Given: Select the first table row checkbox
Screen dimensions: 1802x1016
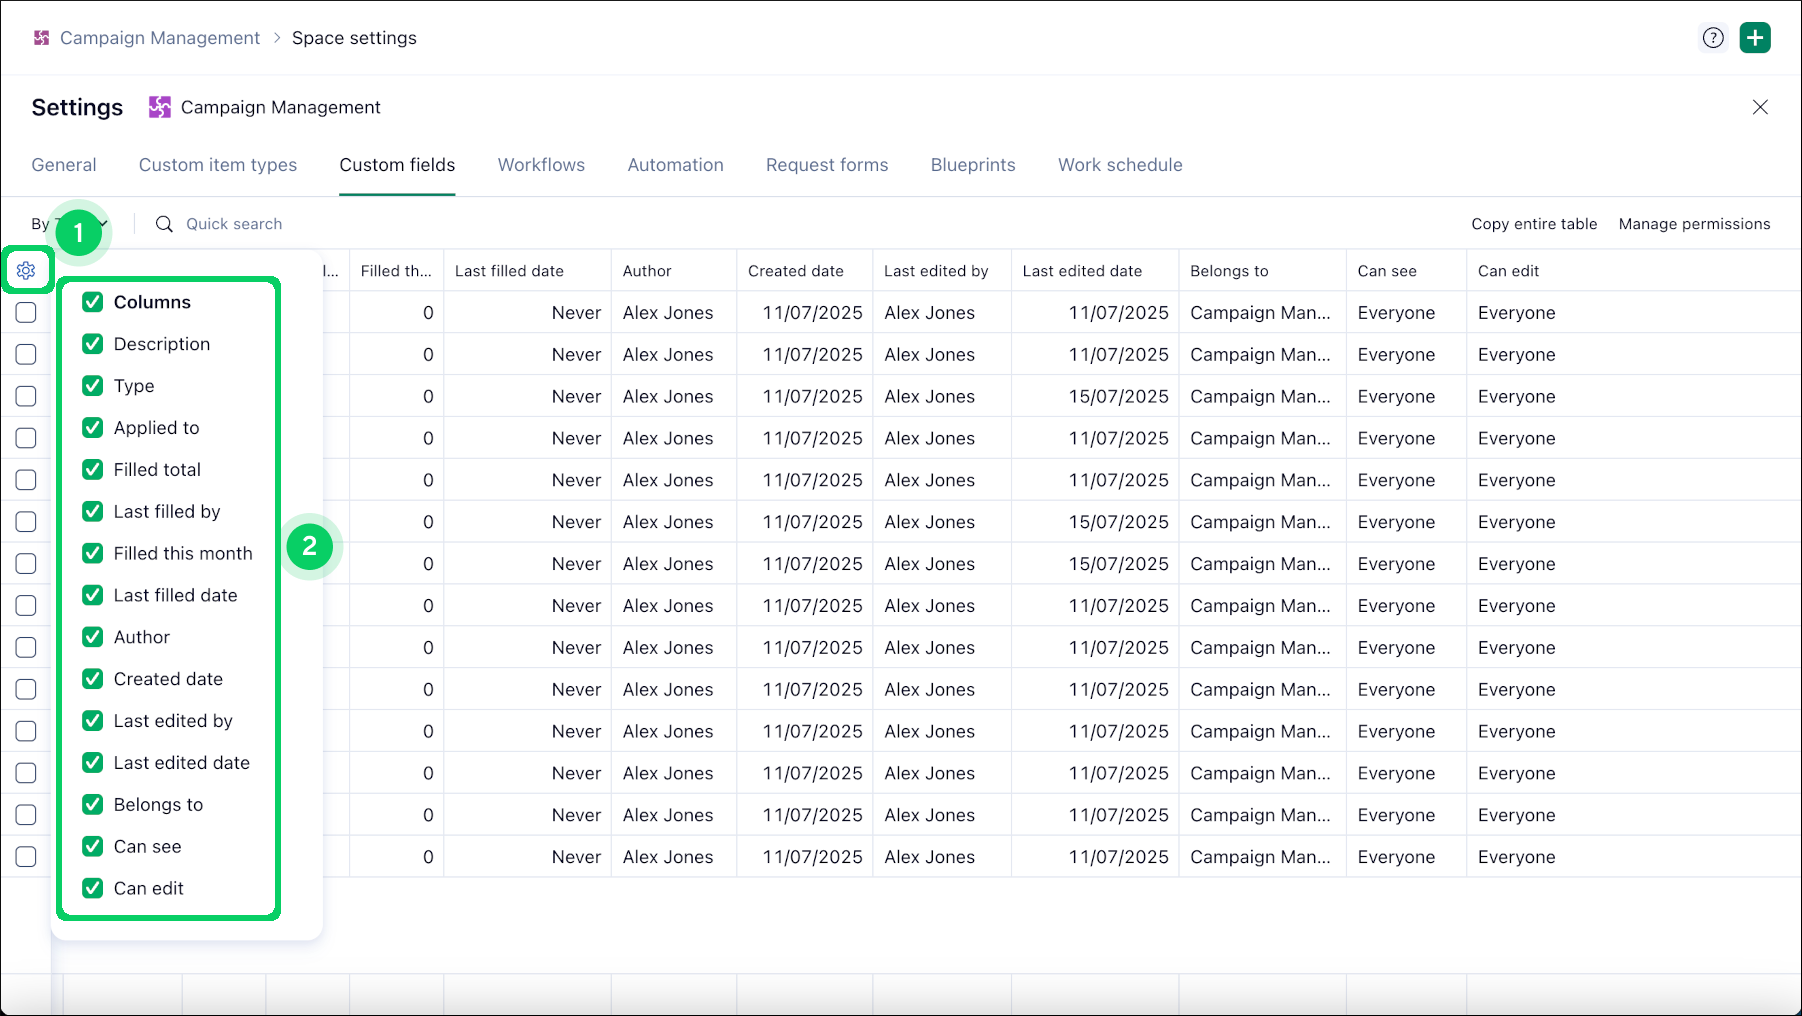Looking at the screenshot, I should 26,313.
